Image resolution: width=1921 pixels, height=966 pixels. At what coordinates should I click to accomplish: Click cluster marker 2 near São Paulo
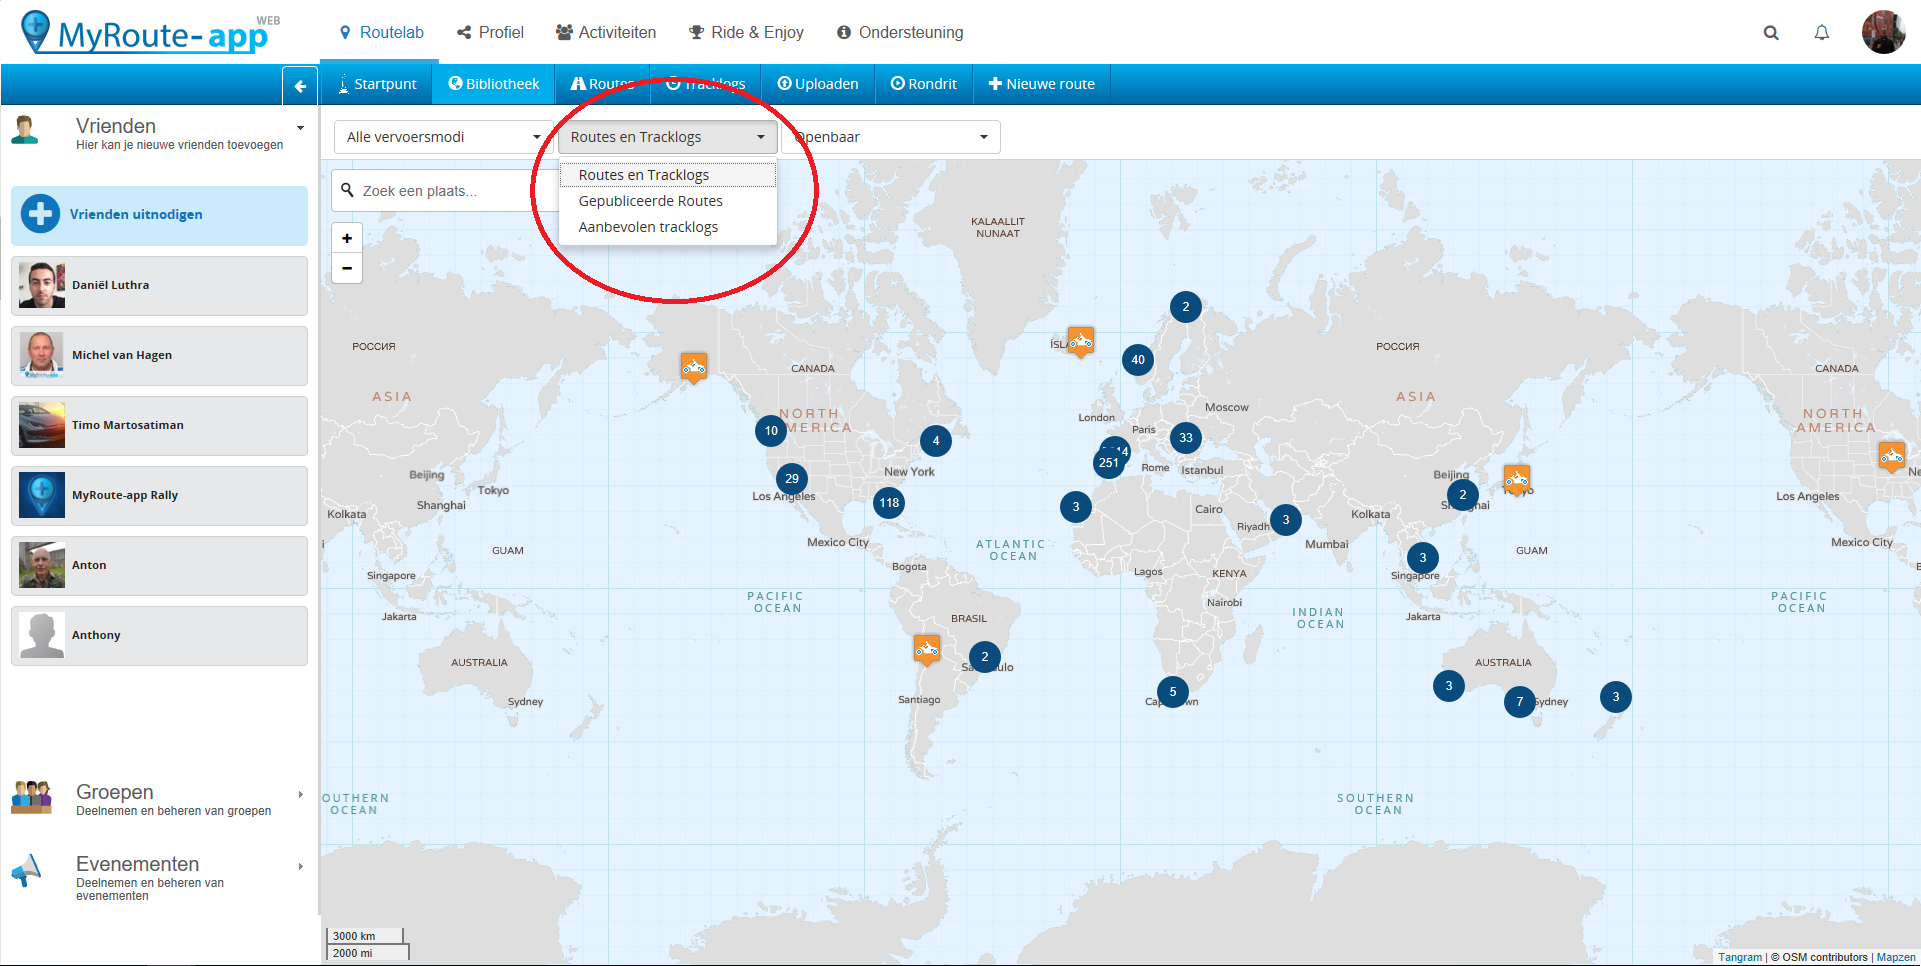(x=985, y=657)
